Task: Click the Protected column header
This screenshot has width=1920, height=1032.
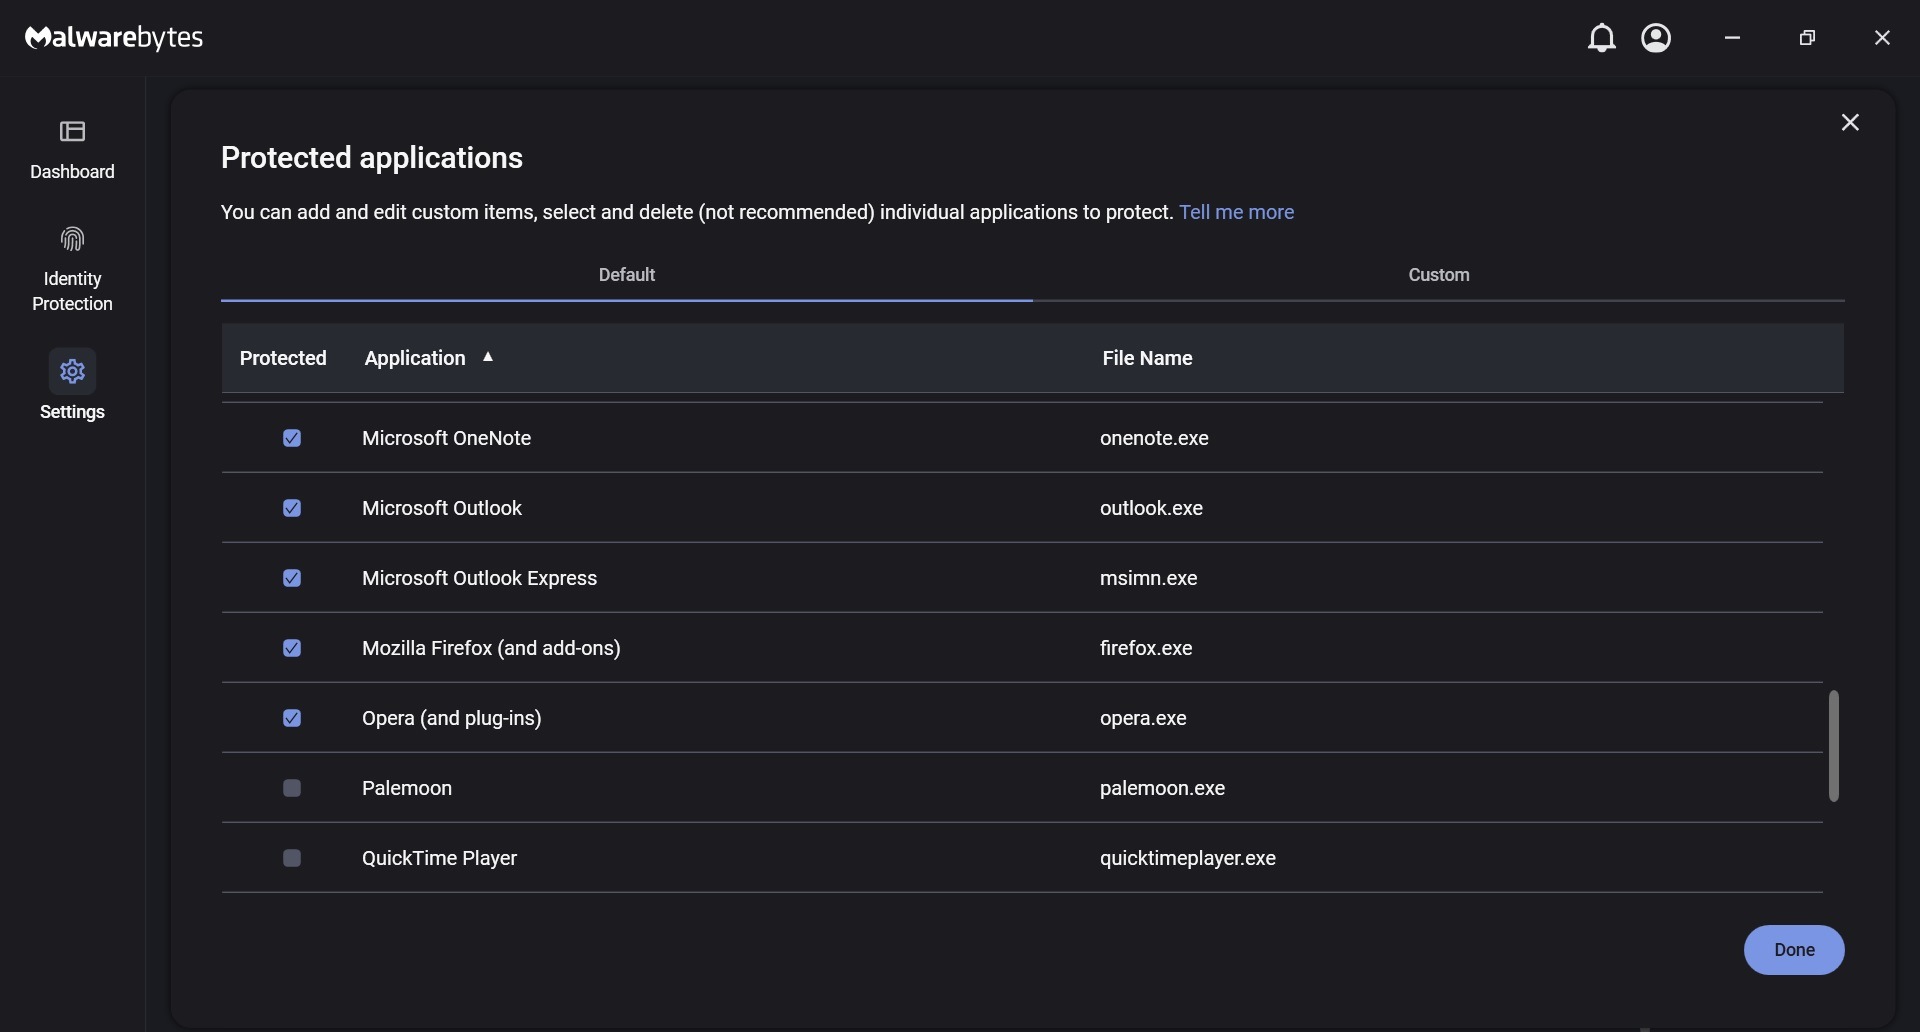Action: click(283, 358)
